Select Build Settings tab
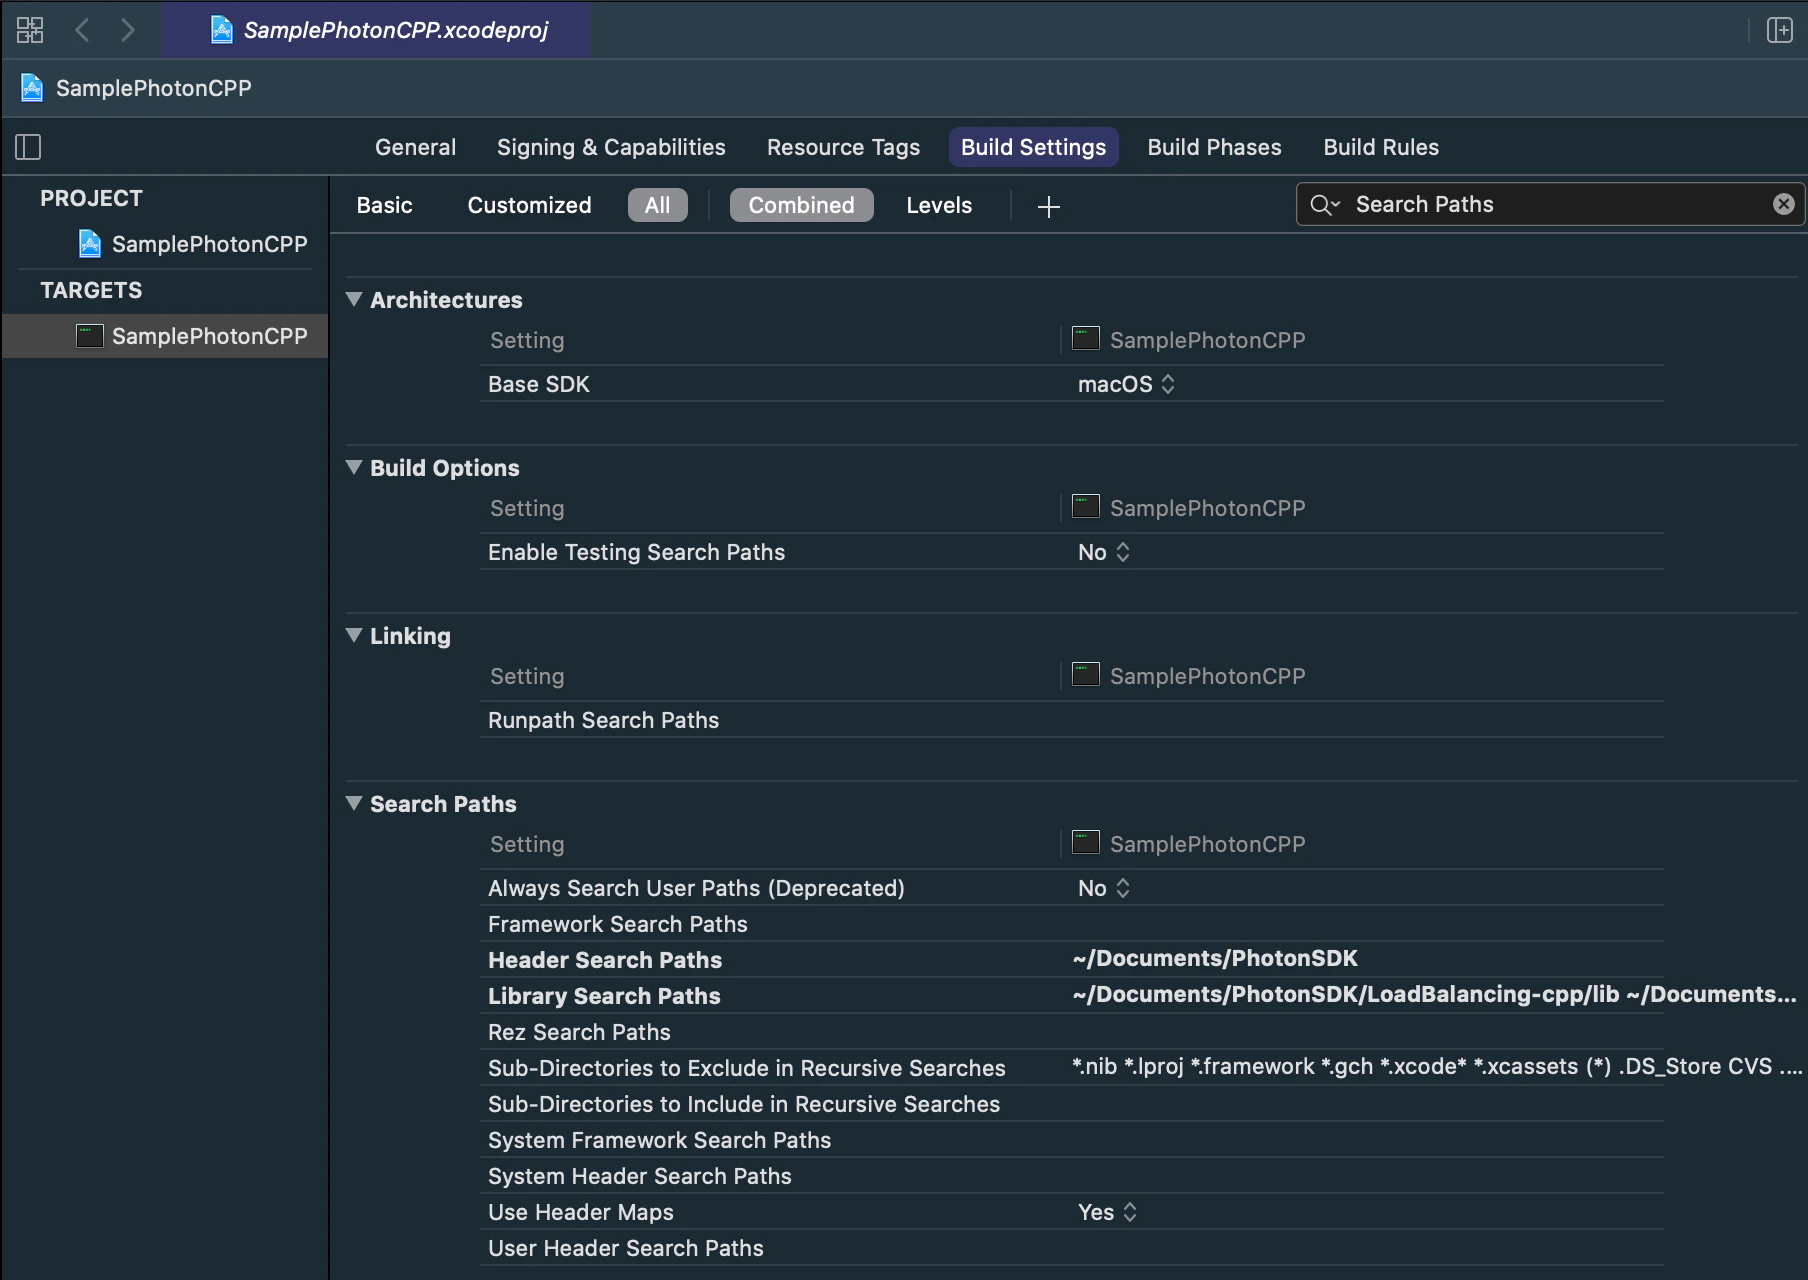This screenshot has width=1808, height=1280. click(1034, 147)
